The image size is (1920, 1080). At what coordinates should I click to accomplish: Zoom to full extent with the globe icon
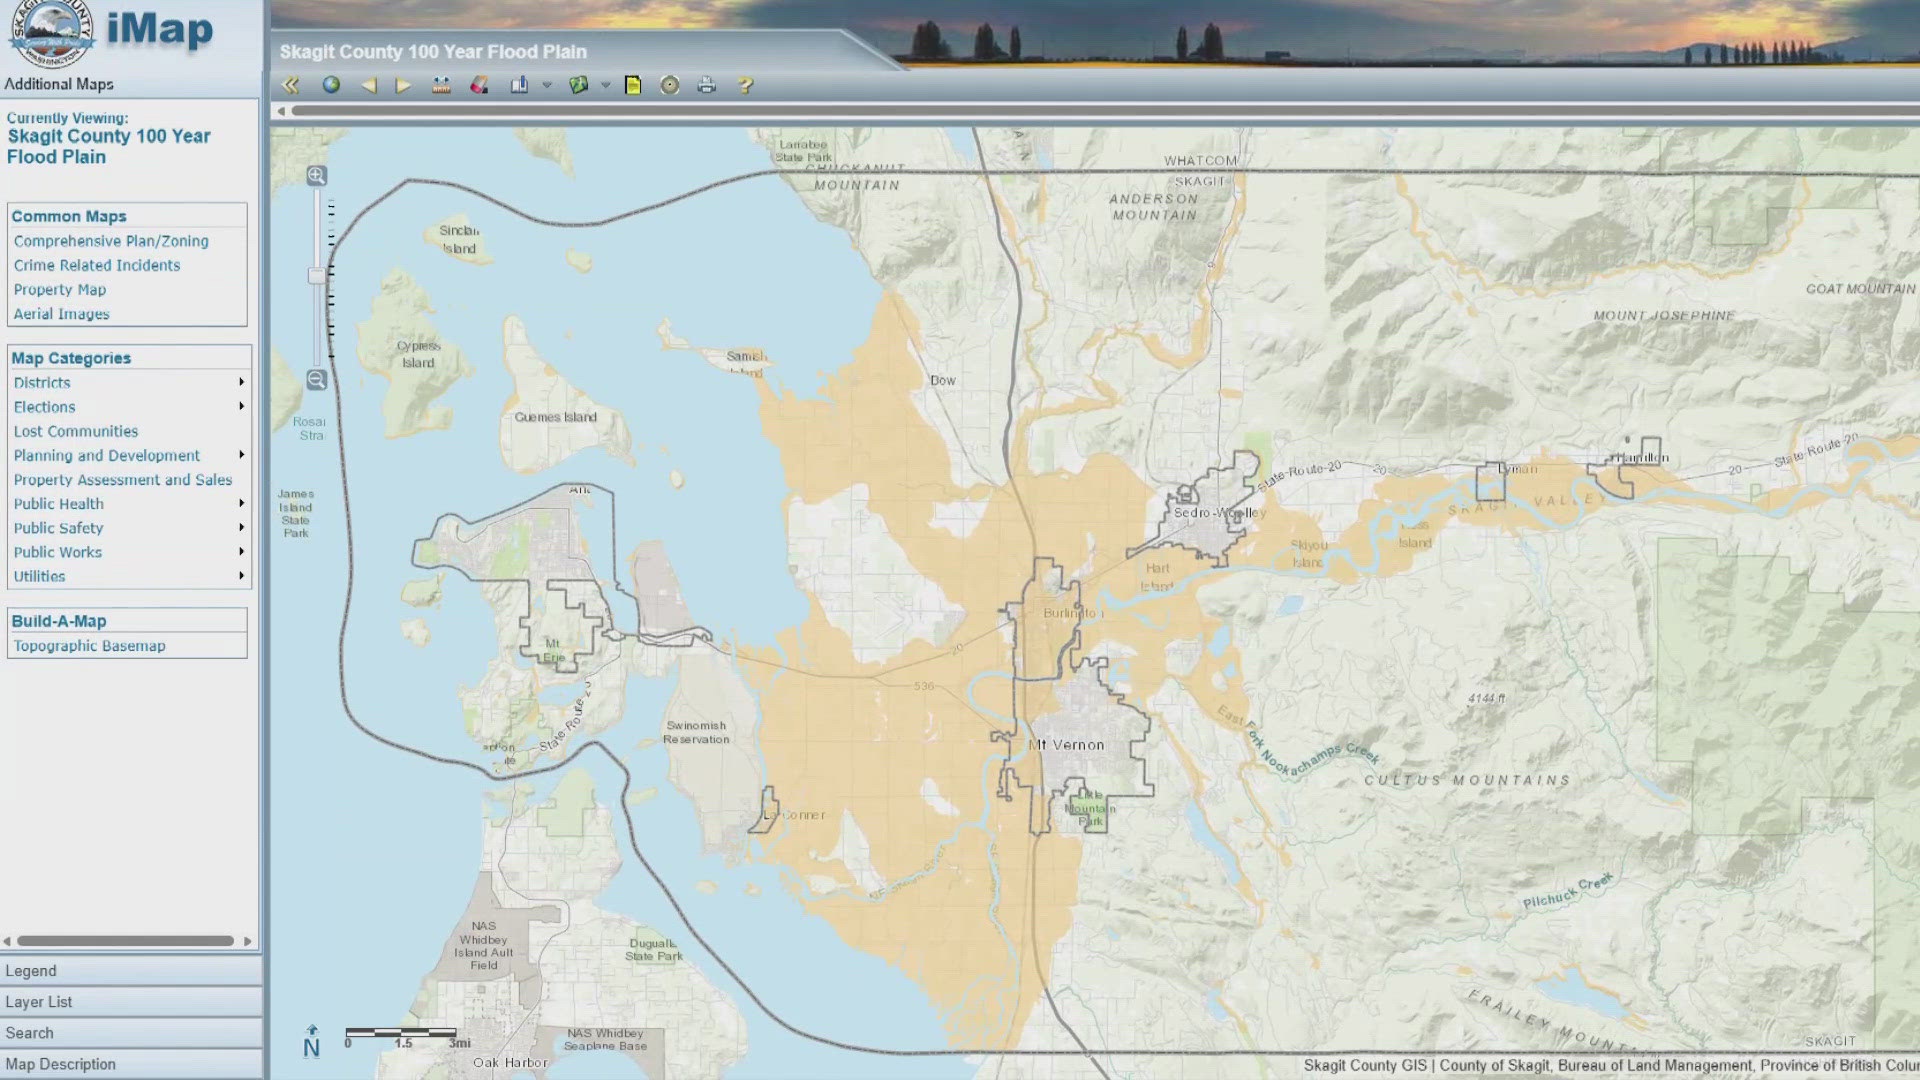click(x=331, y=85)
